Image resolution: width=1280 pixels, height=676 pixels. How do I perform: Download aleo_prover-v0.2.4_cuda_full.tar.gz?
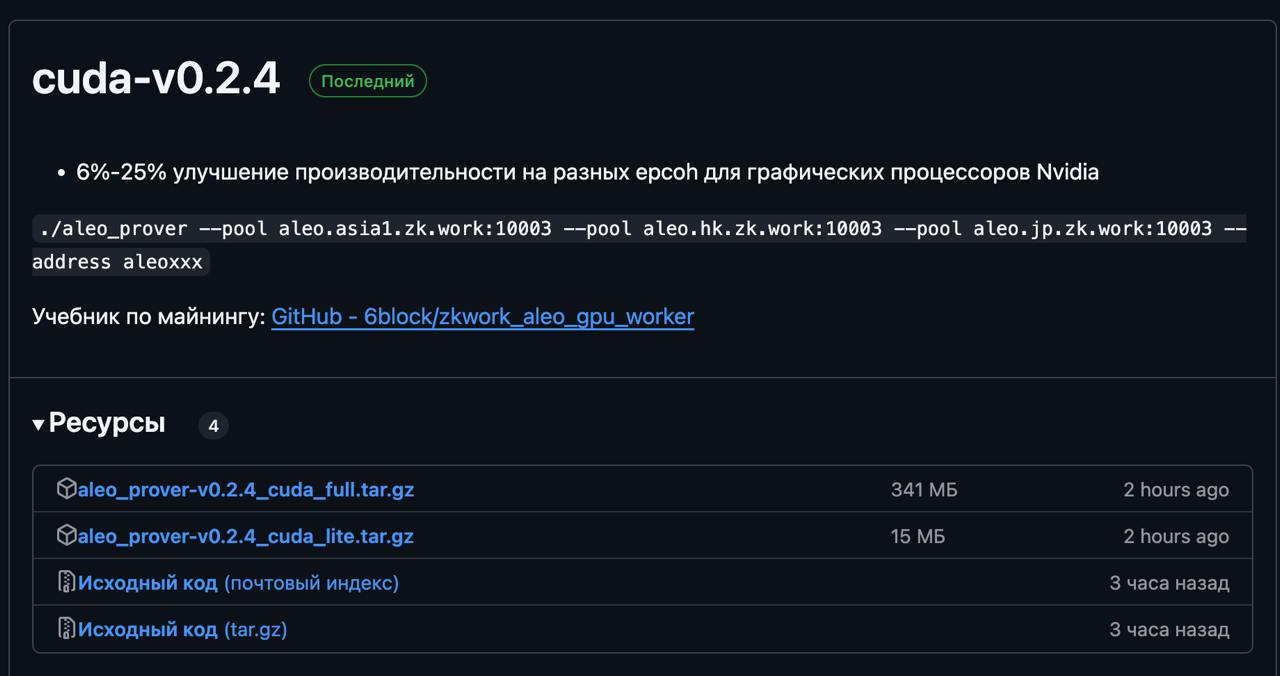point(245,490)
